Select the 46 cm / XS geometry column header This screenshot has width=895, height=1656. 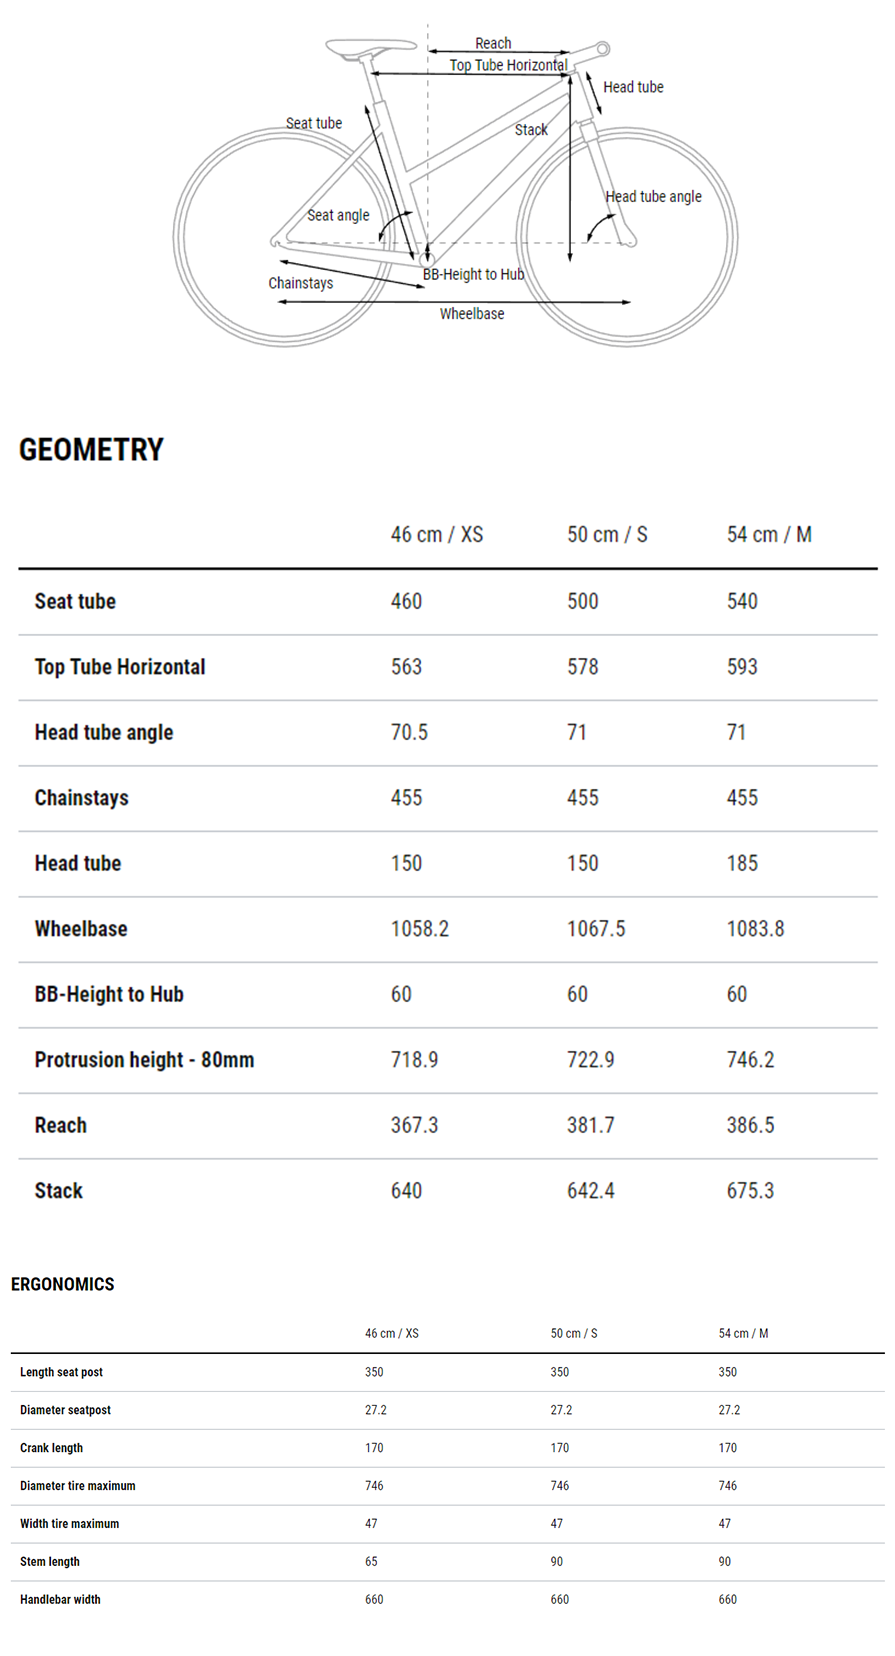tap(437, 535)
